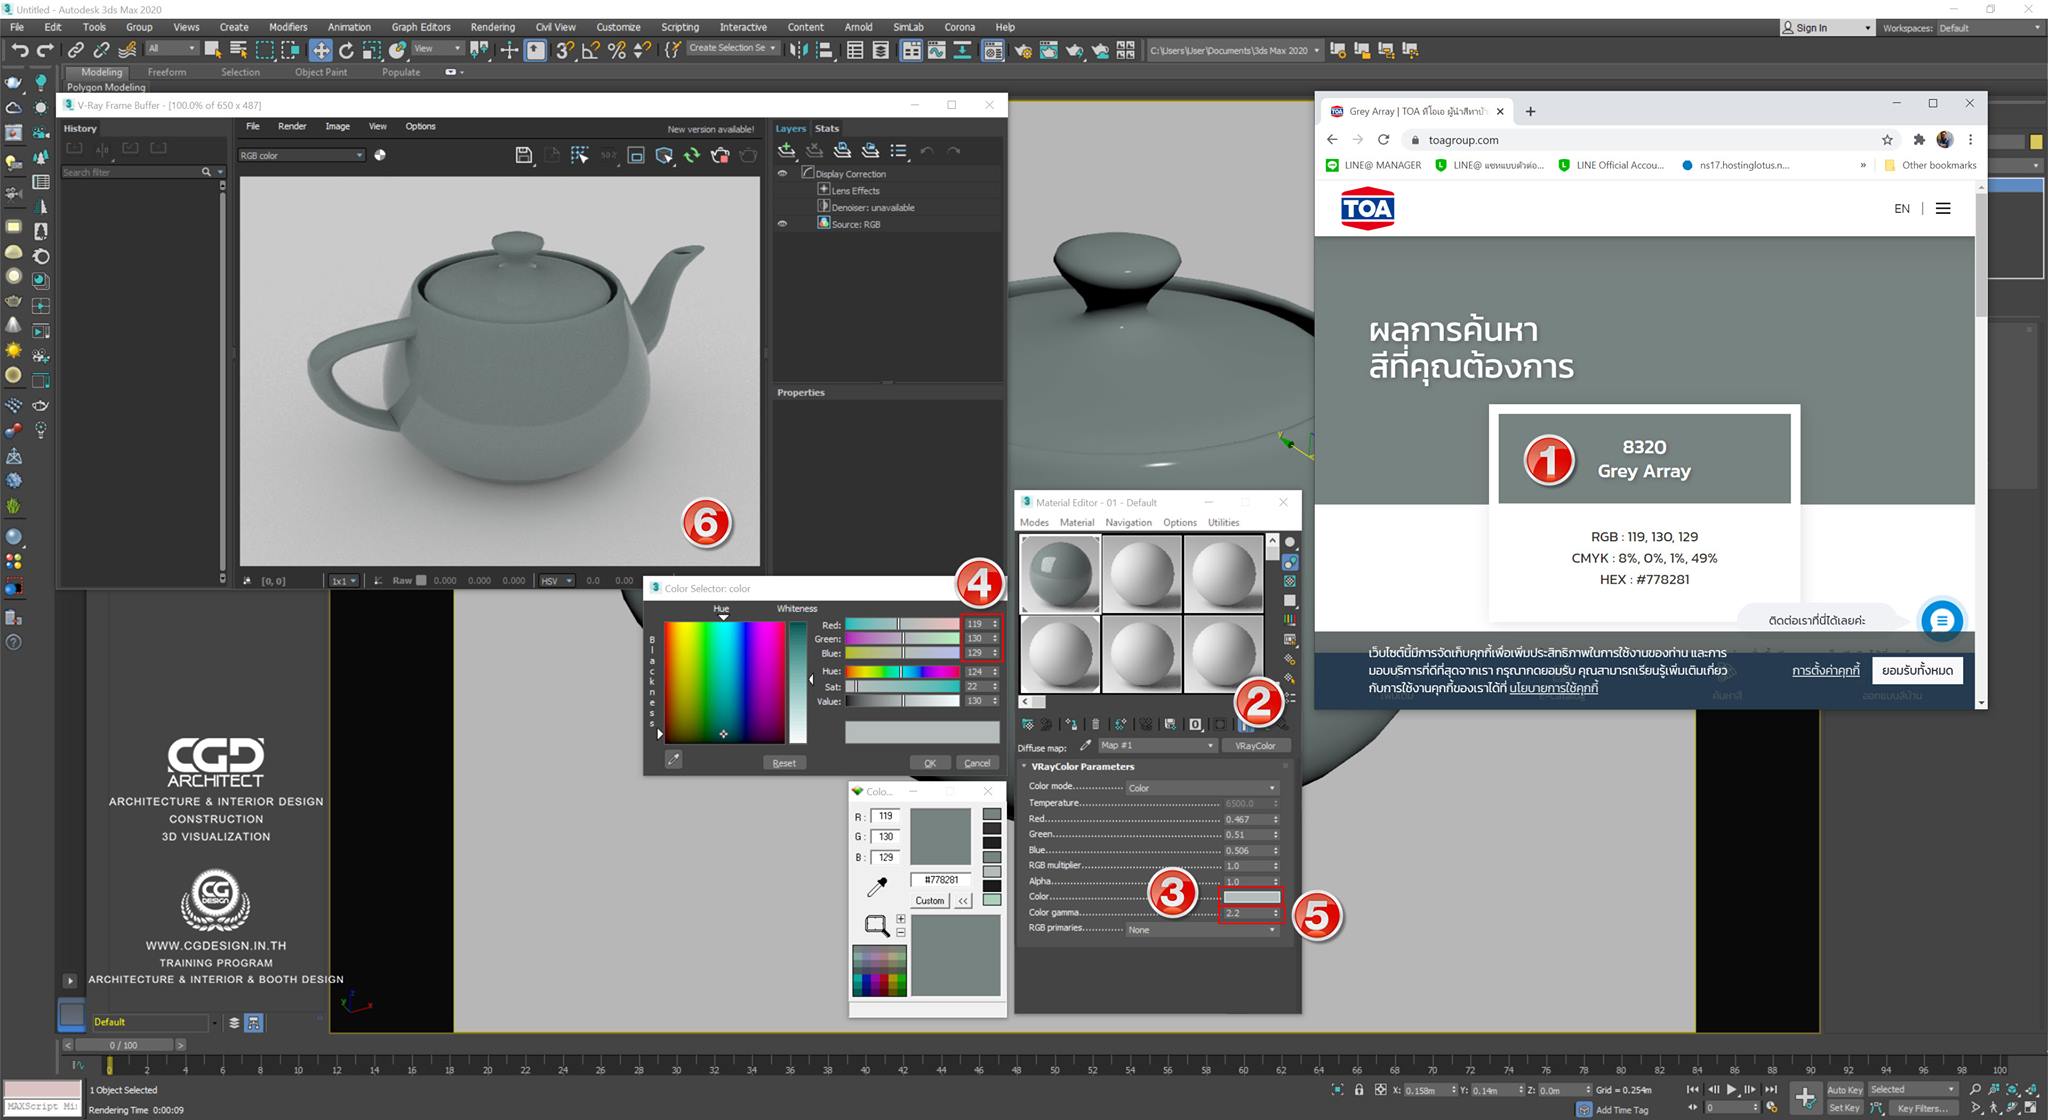Viewport: 2048px width, 1120px height.
Task: Click the Red slider in Color Selector
Action: click(x=902, y=624)
